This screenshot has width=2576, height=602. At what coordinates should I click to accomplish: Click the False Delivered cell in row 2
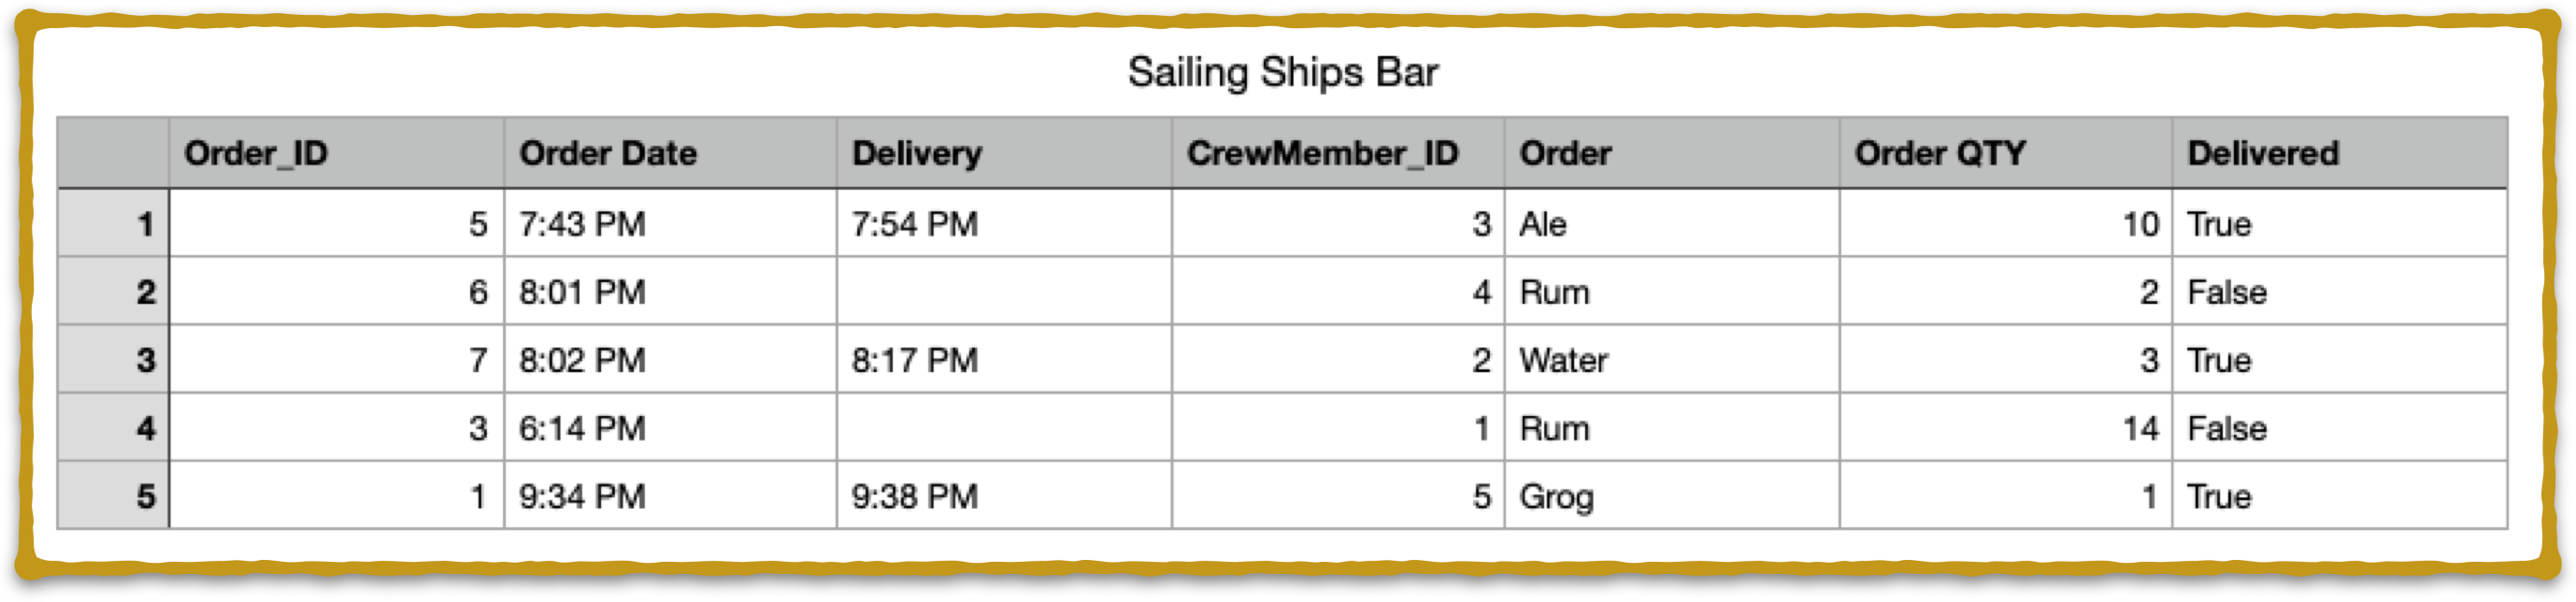point(2340,291)
